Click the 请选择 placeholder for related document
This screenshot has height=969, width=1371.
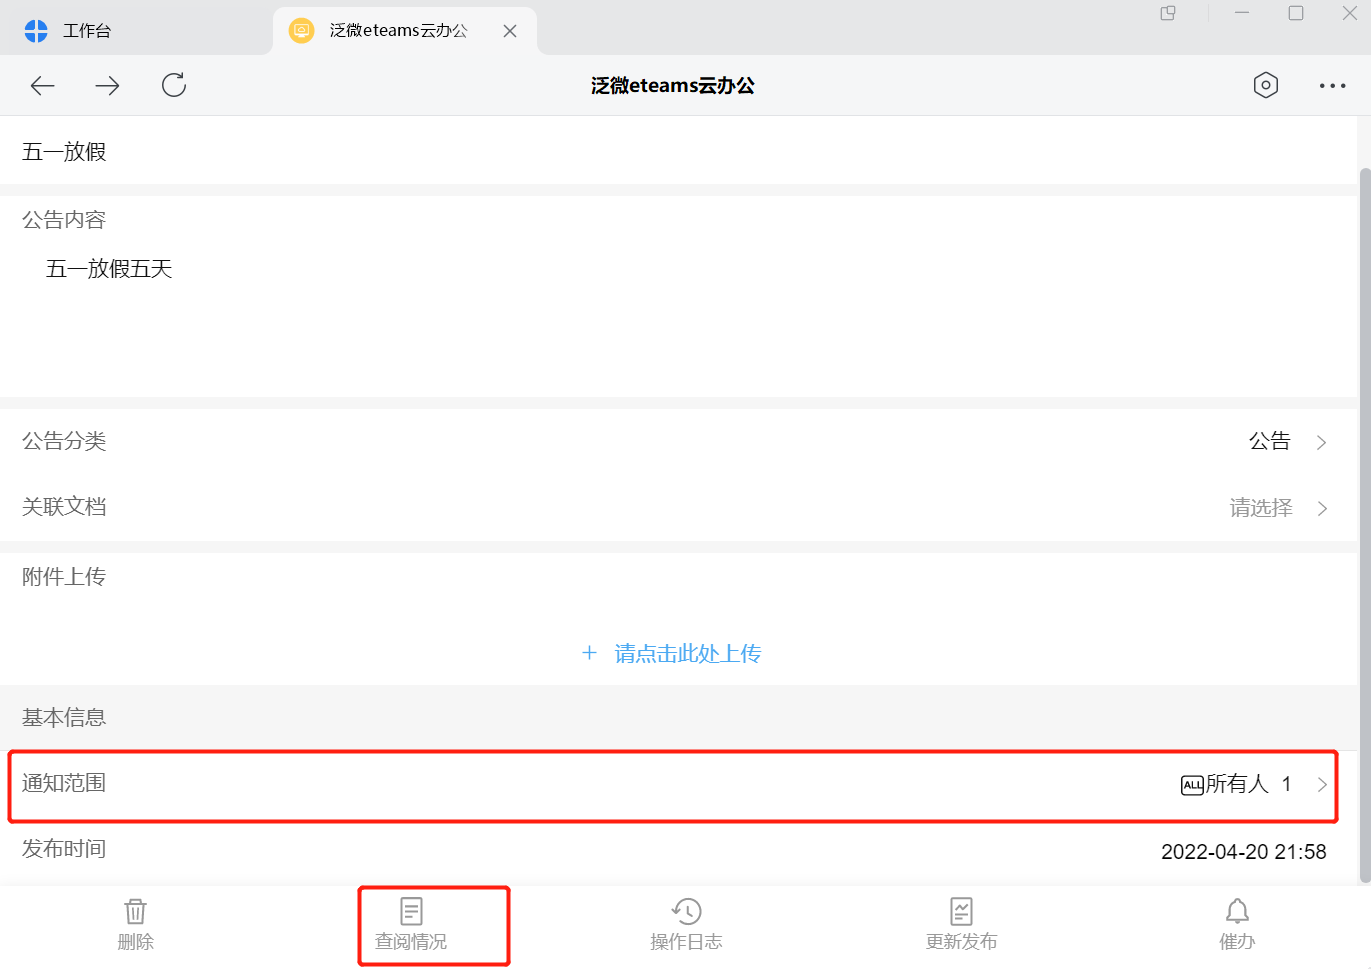pos(1261,508)
